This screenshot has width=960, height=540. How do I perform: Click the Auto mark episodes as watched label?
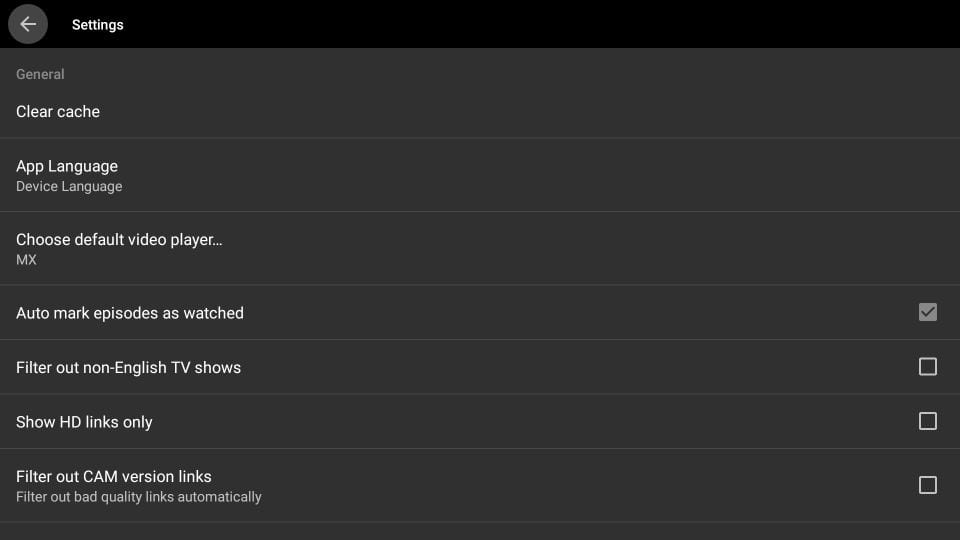(130, 313)
